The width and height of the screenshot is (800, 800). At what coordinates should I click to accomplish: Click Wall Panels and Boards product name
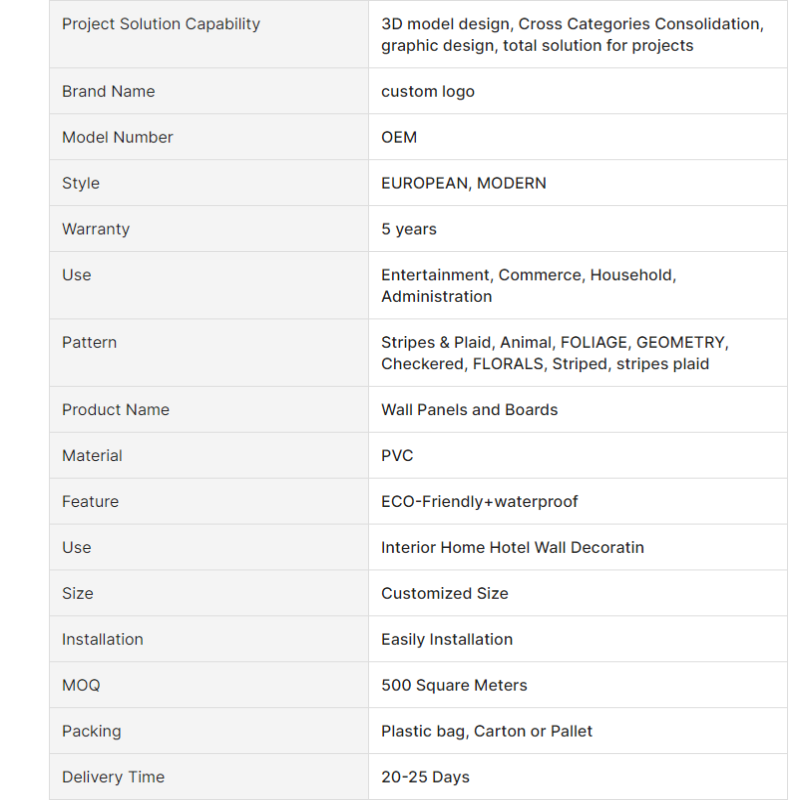click(469, 410)
